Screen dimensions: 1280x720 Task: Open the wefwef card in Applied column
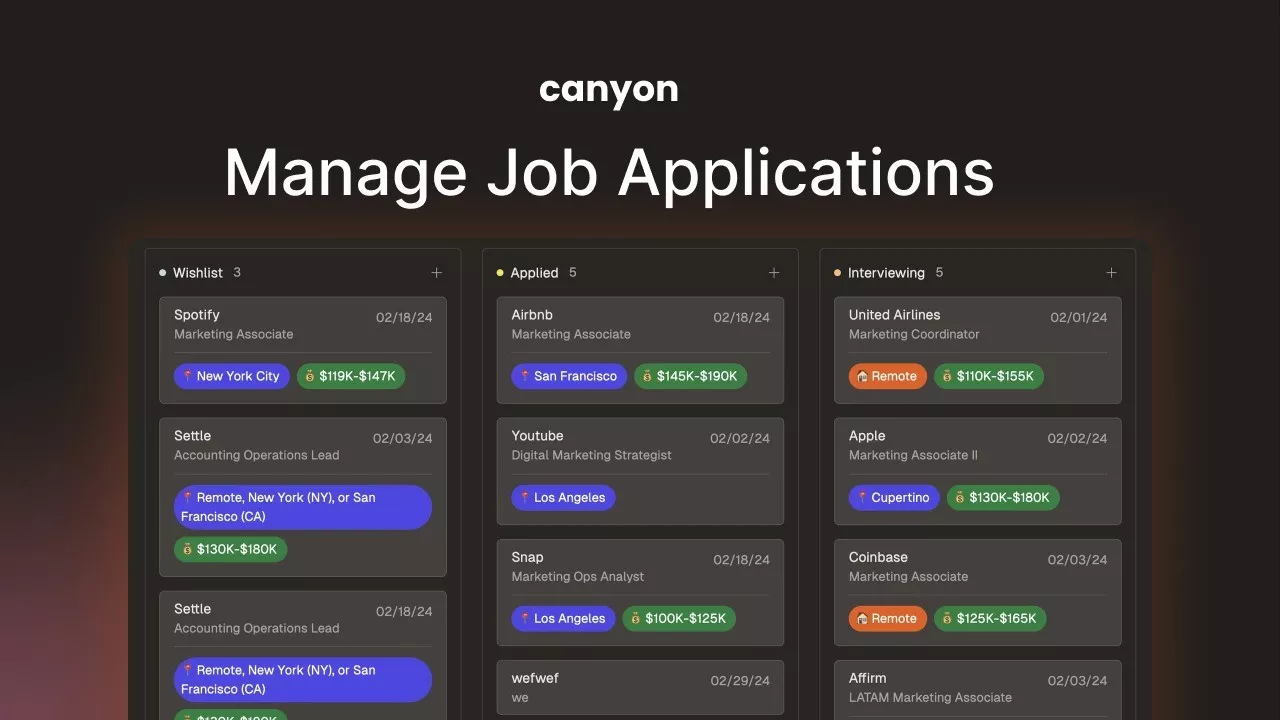pos(640,688)
